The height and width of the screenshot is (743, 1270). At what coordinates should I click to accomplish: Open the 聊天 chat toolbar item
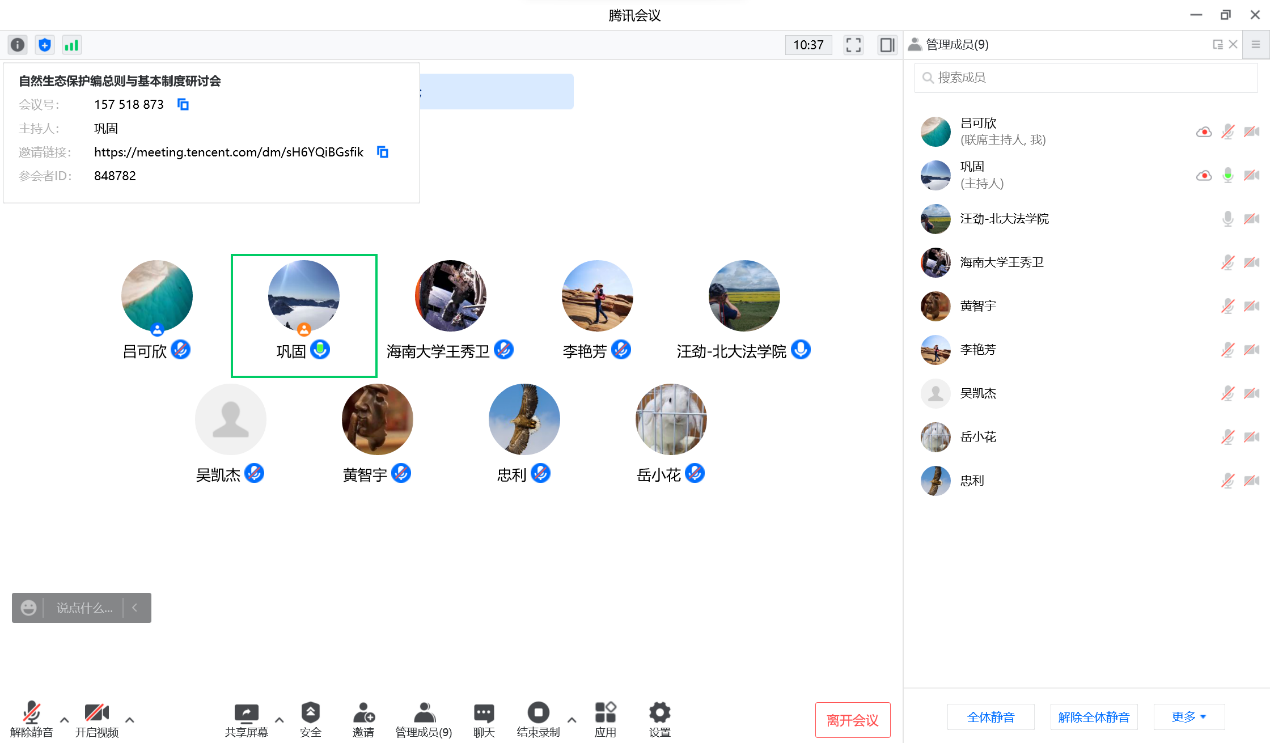click(x=484, y=719)
